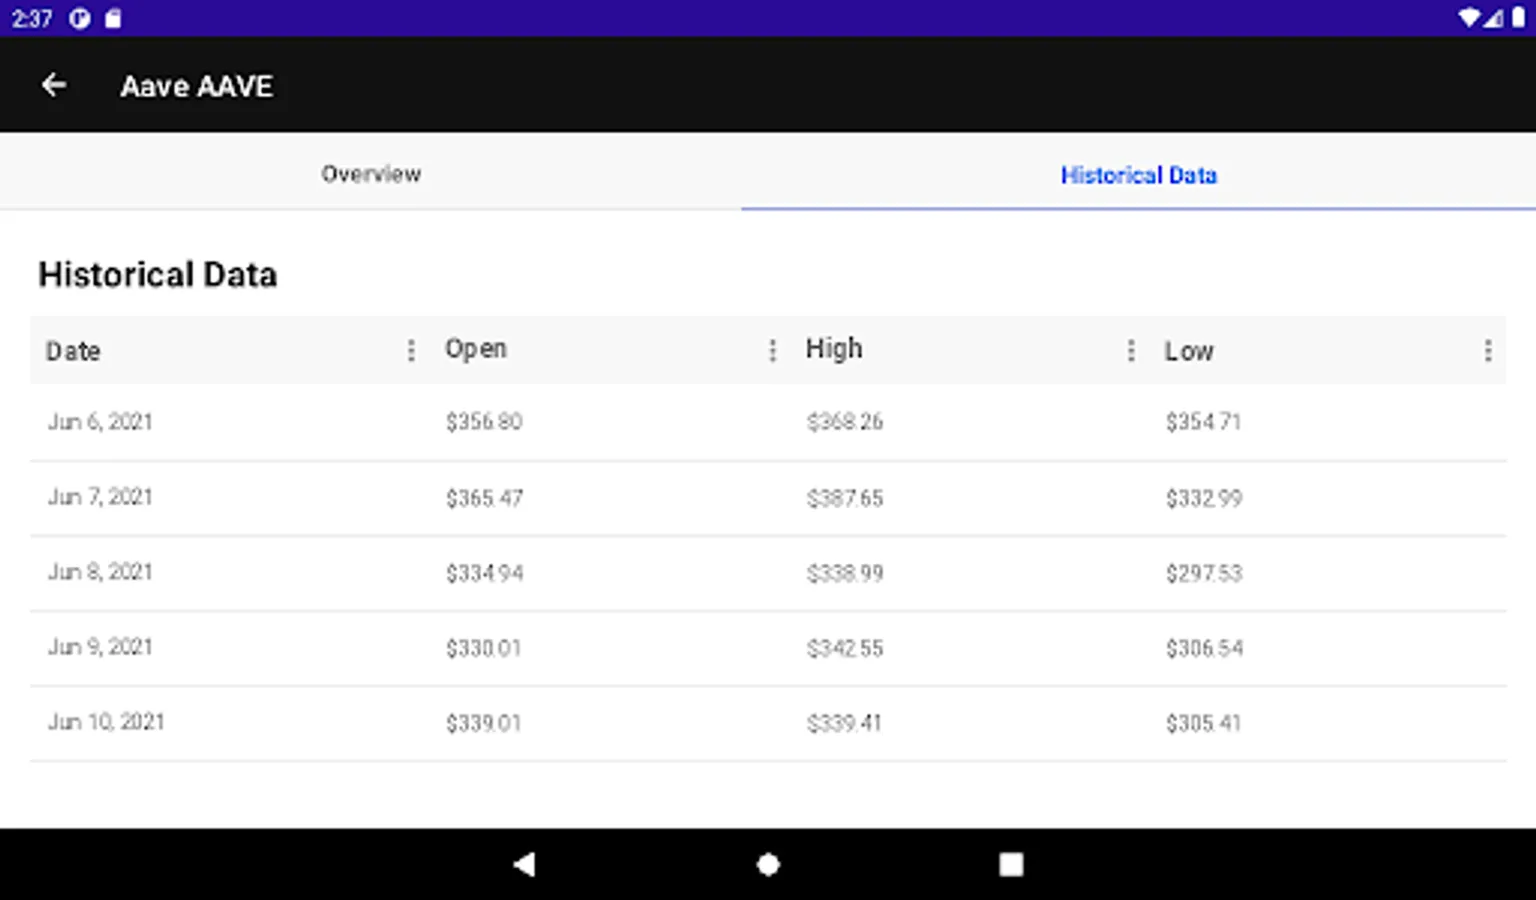Click the open price $330.01
This screenshot has height=900, width=1536.
[x=484, y=648]
